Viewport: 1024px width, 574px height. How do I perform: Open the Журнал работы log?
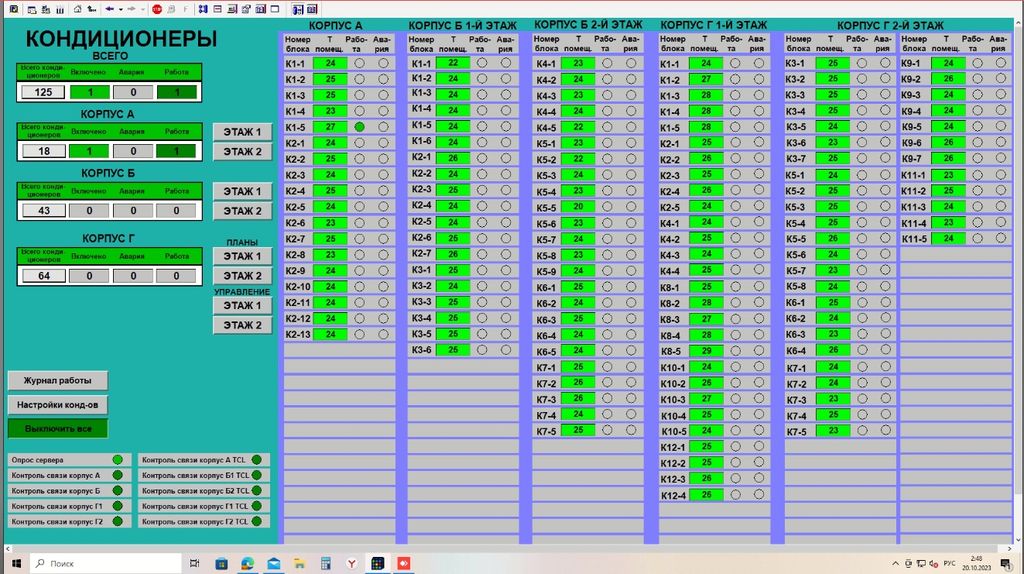57,380
